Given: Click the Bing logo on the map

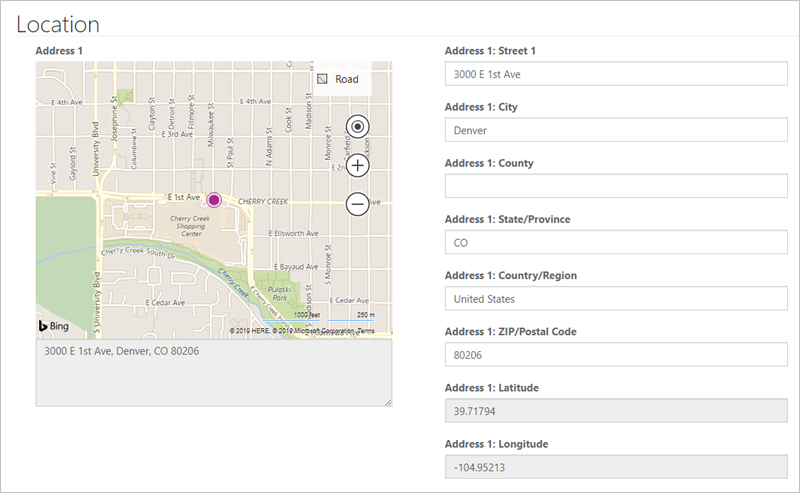Looking at the screenshot, I should click(x=54, y=326).
